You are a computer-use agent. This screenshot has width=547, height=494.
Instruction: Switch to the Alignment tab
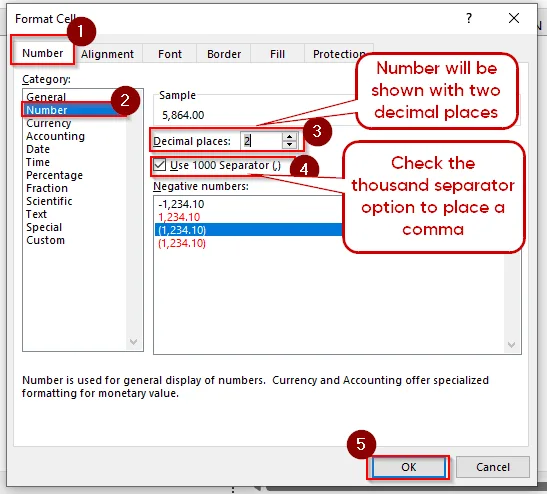click(107, 54)
